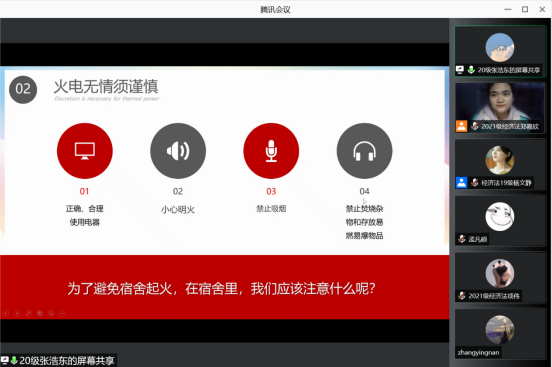
Task: Open the more options circle in slideshow controls
Action: pos(63,313)
